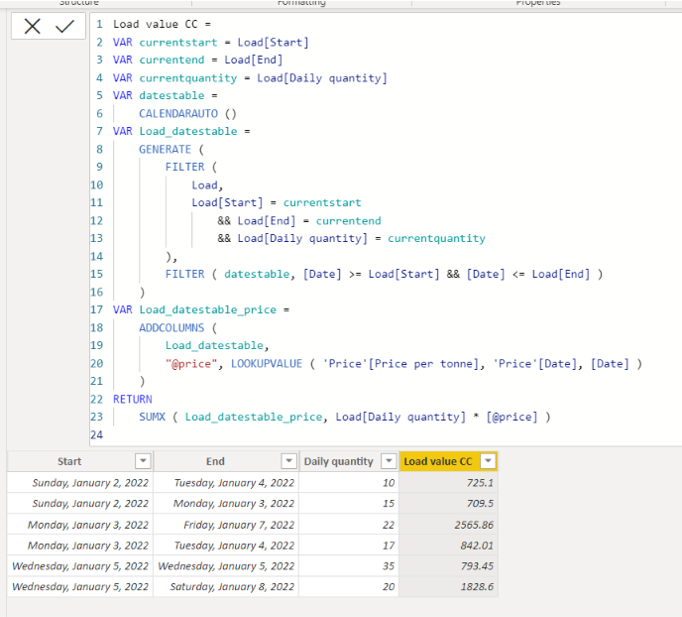Click the GENERATE function on line 8
Image resolution: width=682 pixels, height=617 pixels.
click(165, 149)
